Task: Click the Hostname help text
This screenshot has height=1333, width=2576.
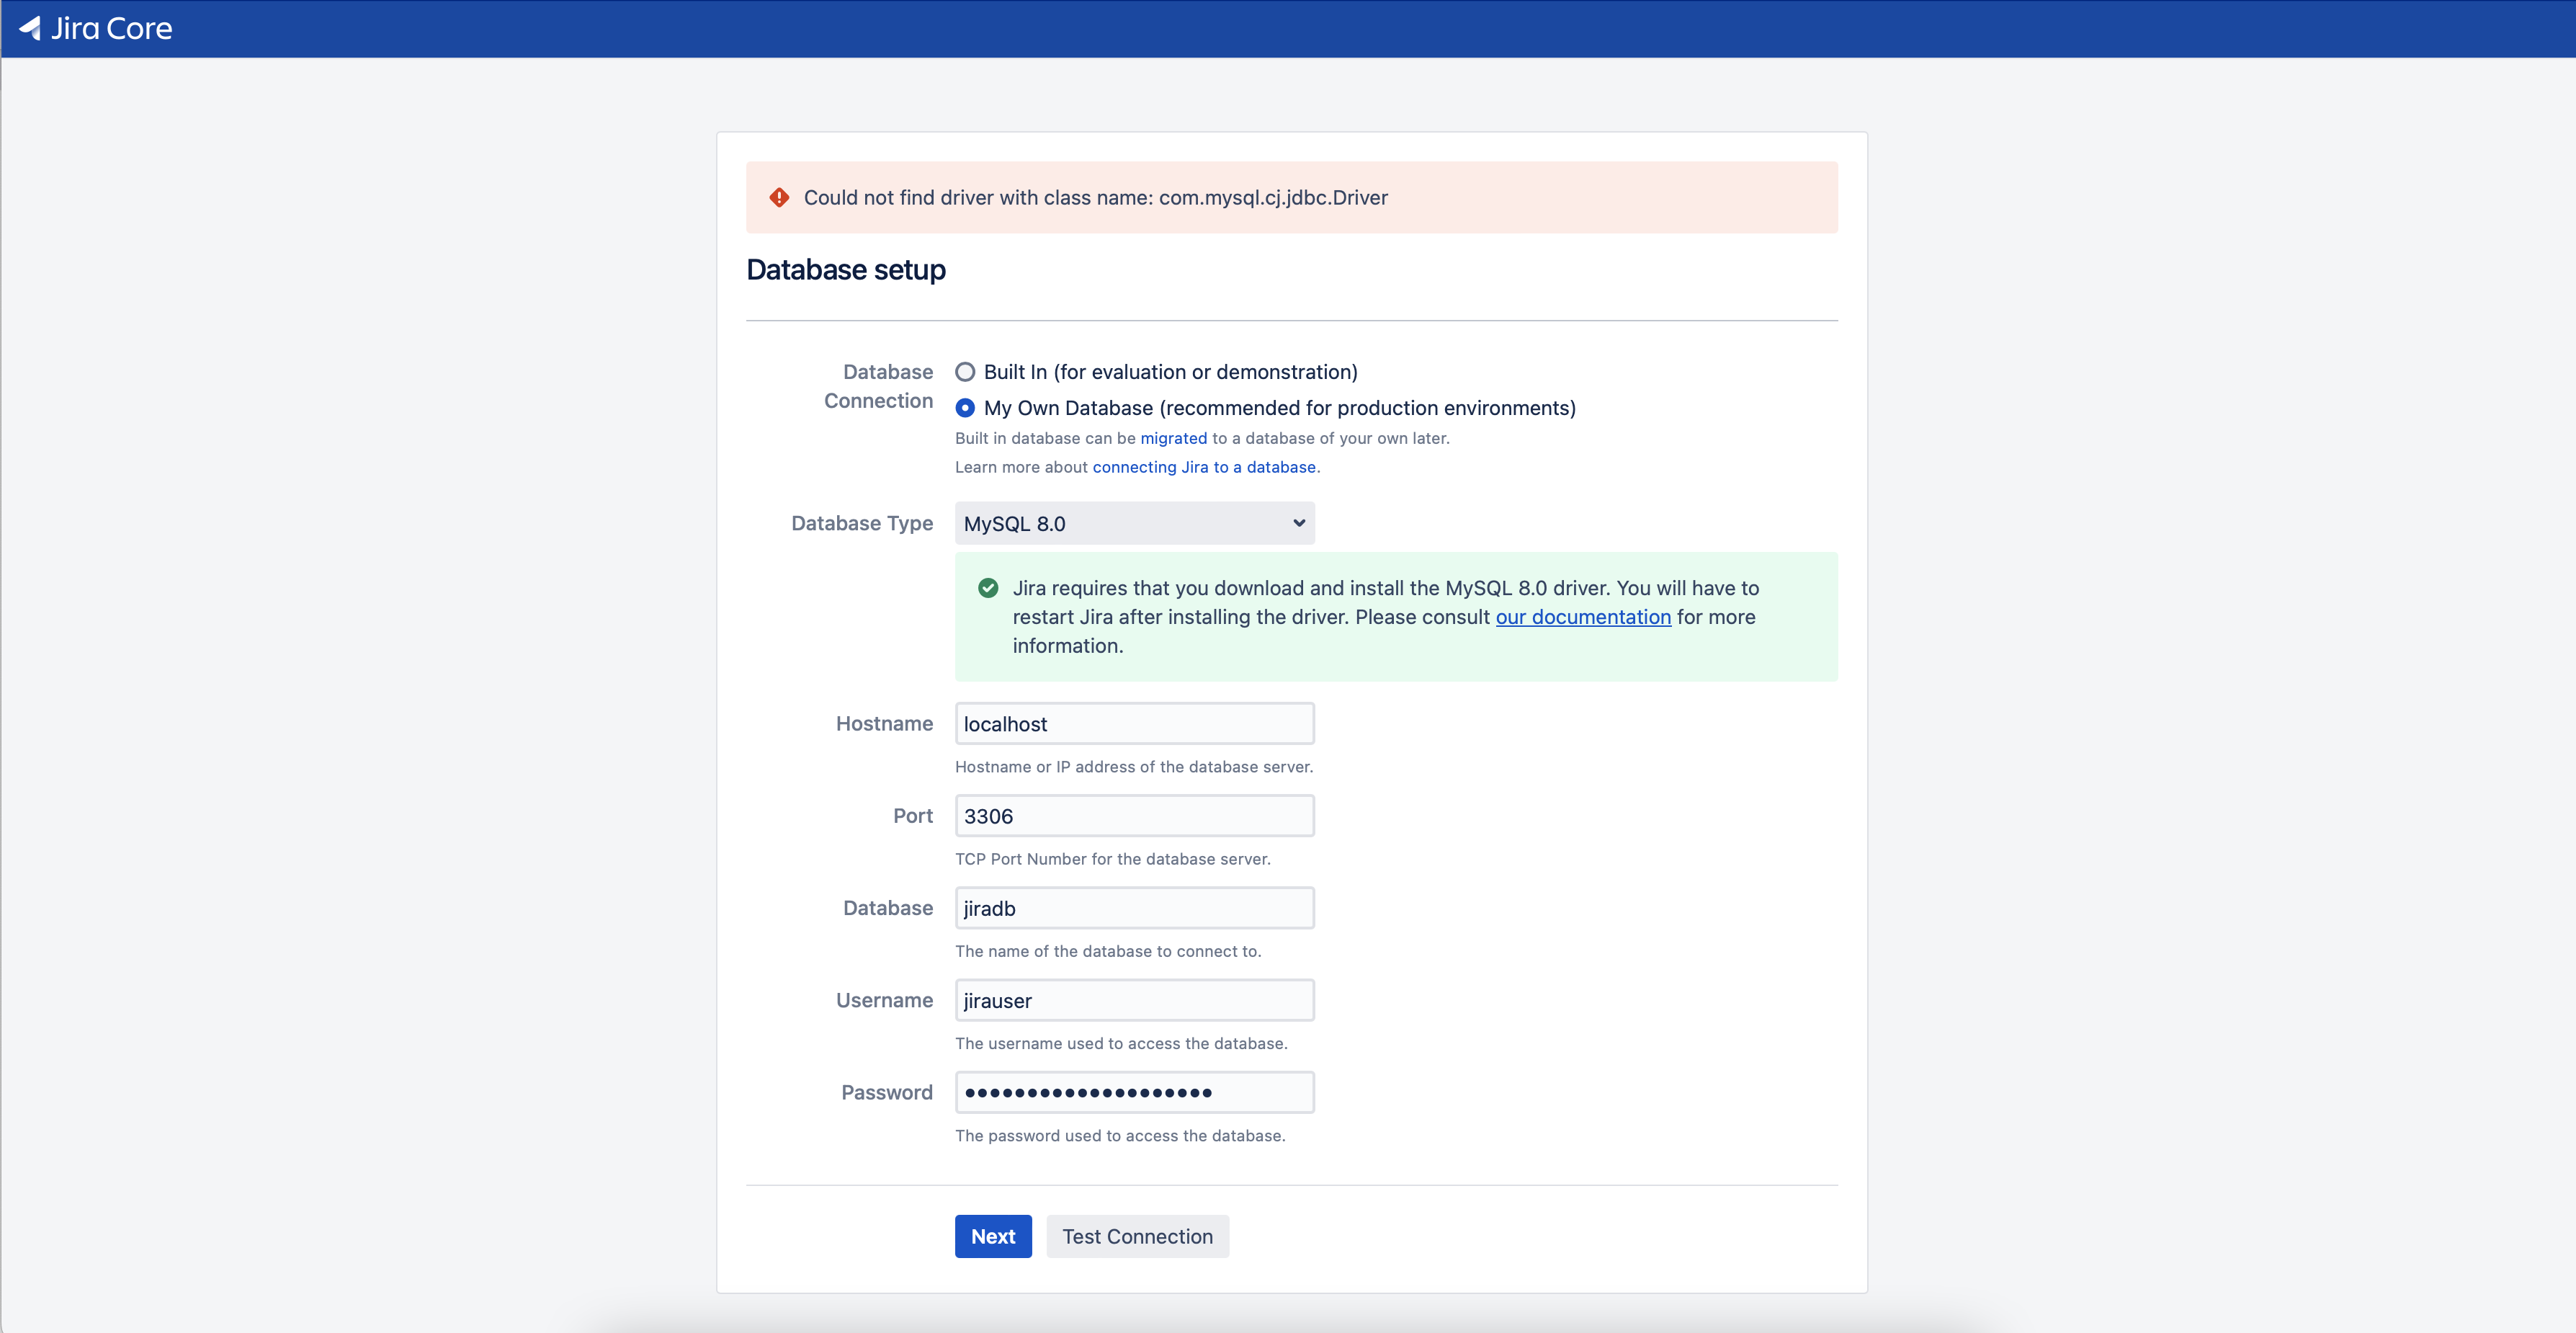Action: [x=1134, y=767]
